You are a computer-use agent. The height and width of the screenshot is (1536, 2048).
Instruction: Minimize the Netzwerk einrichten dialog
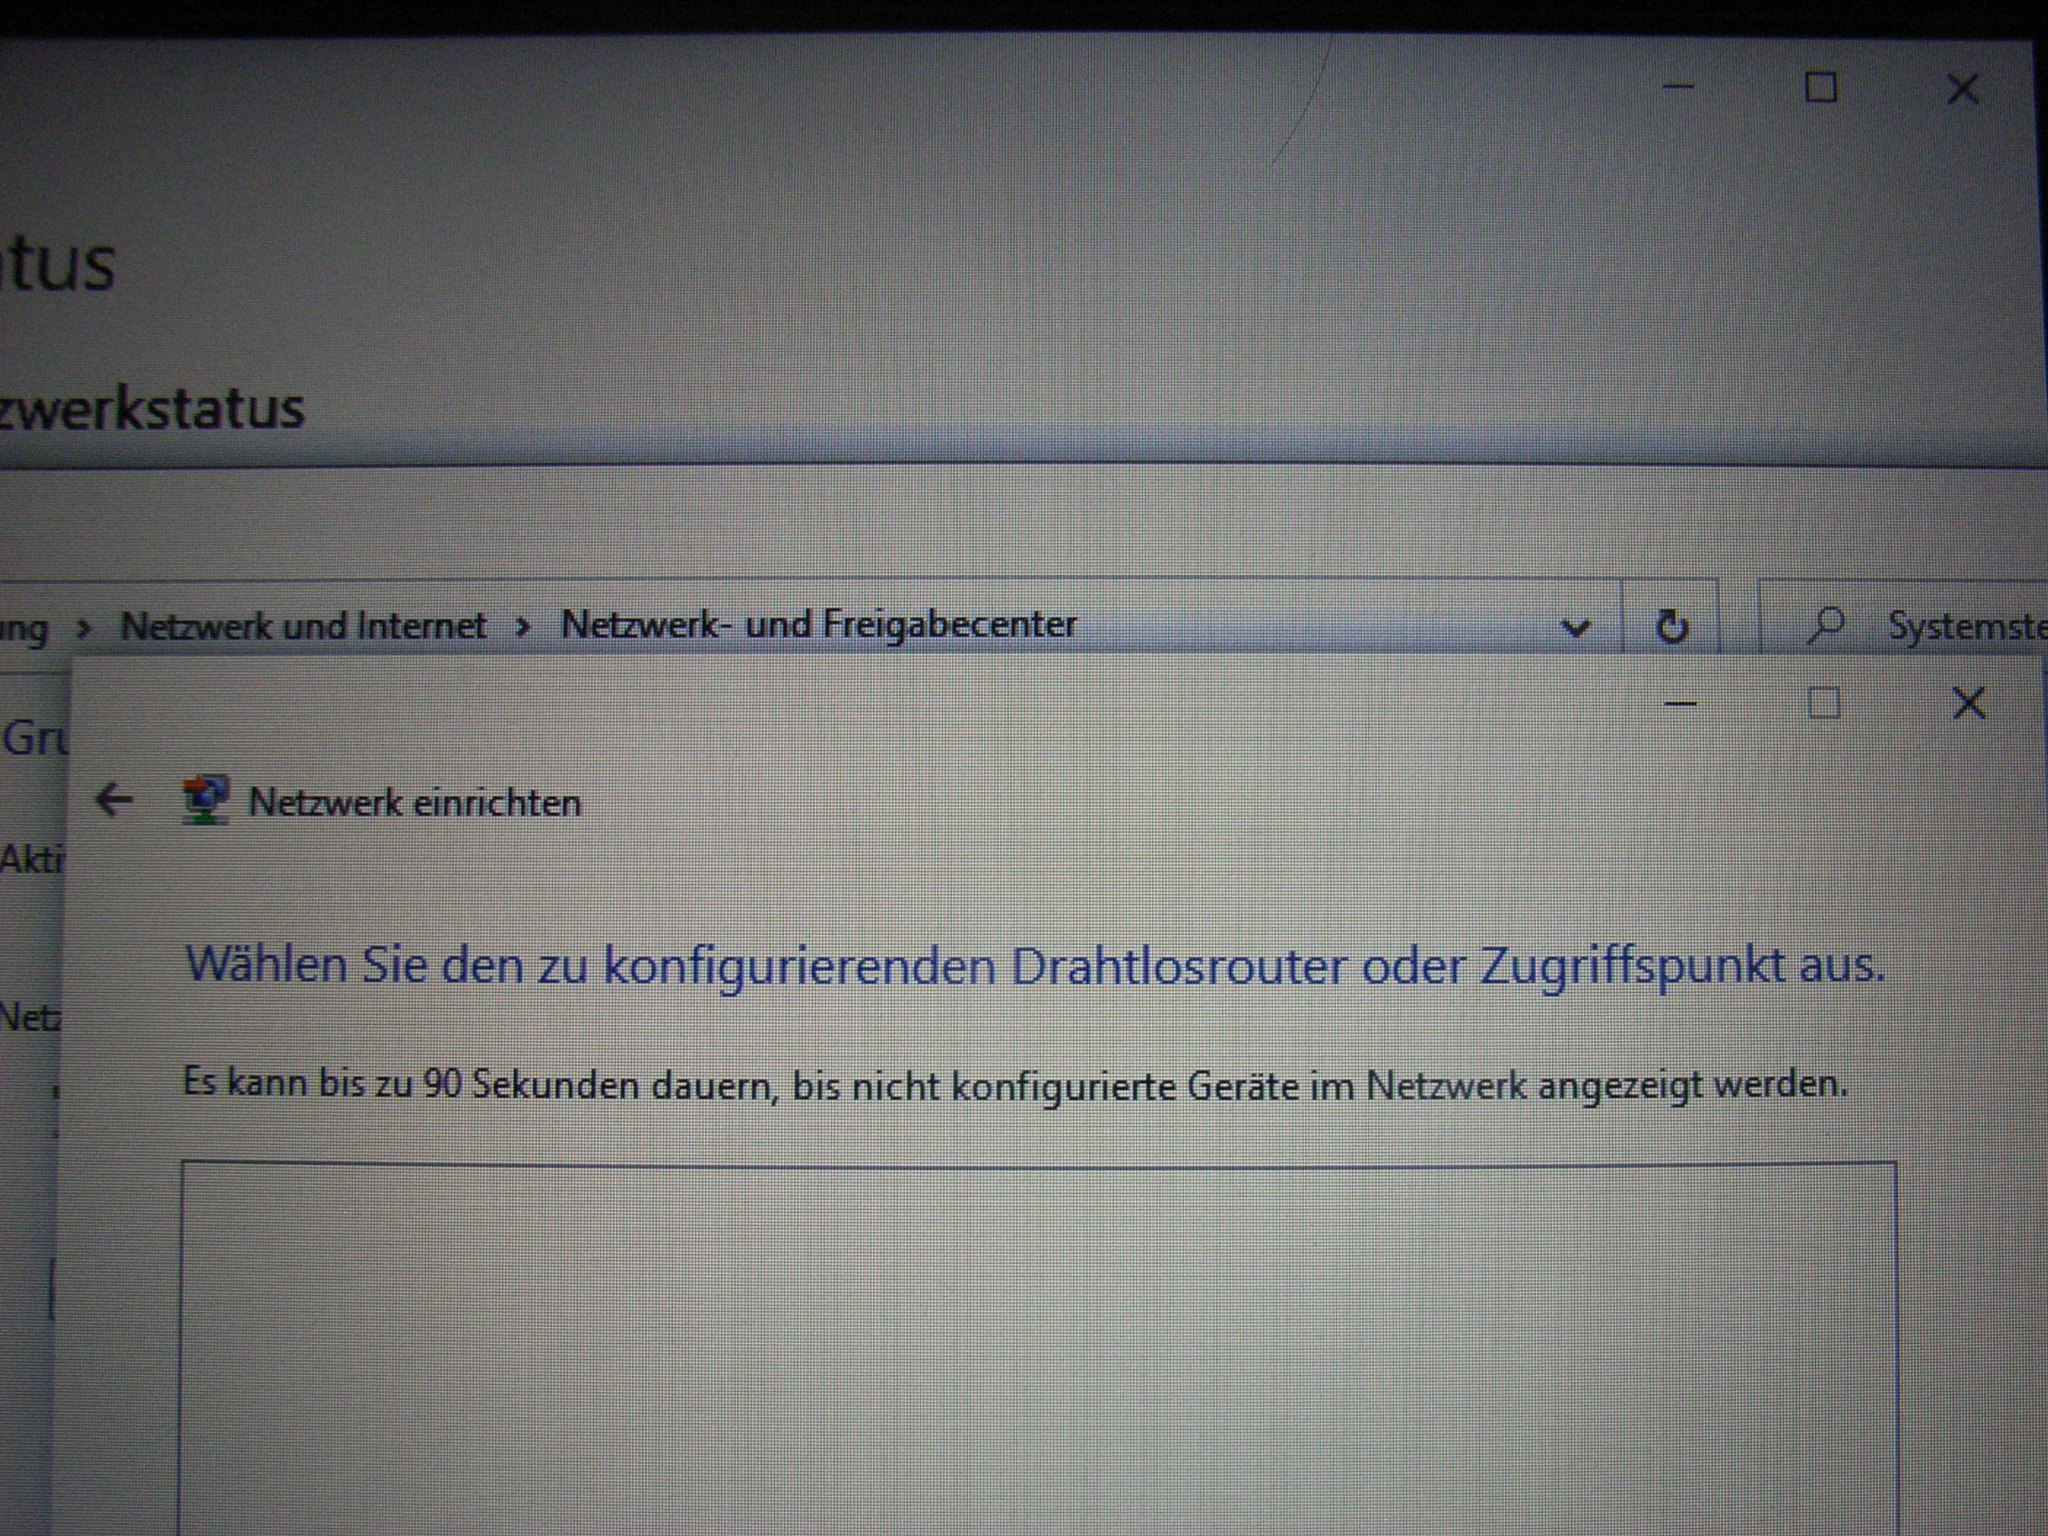1680,704
